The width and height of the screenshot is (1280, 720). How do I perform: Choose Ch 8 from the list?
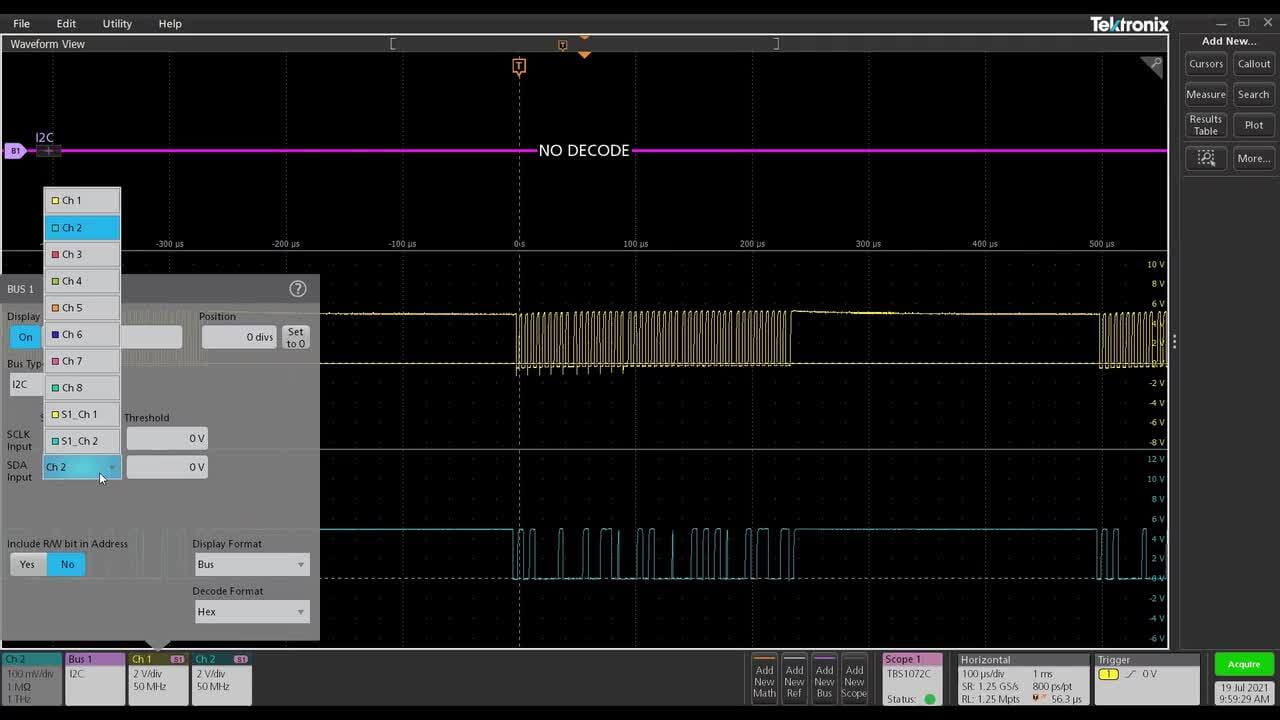click(82, 388)
